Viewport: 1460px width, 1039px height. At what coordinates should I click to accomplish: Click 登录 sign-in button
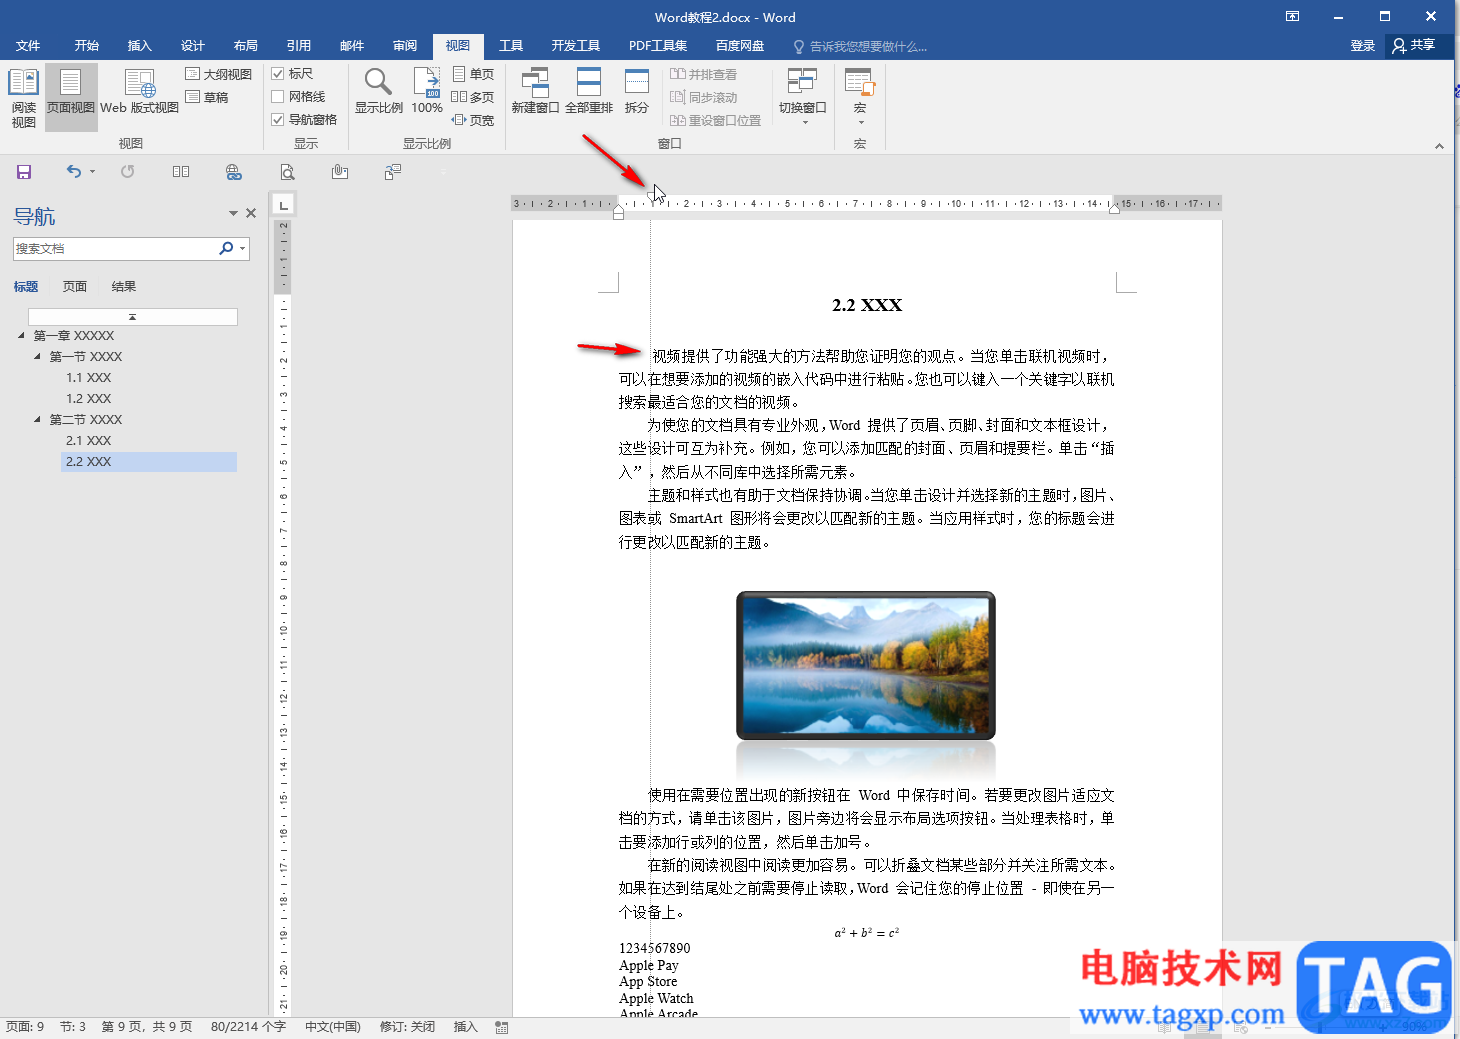pyautogui.click(x=1363, y=46)
